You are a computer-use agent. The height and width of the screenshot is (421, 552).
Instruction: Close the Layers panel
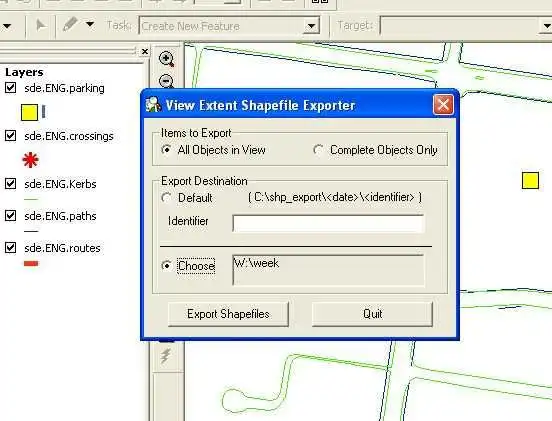145,51
